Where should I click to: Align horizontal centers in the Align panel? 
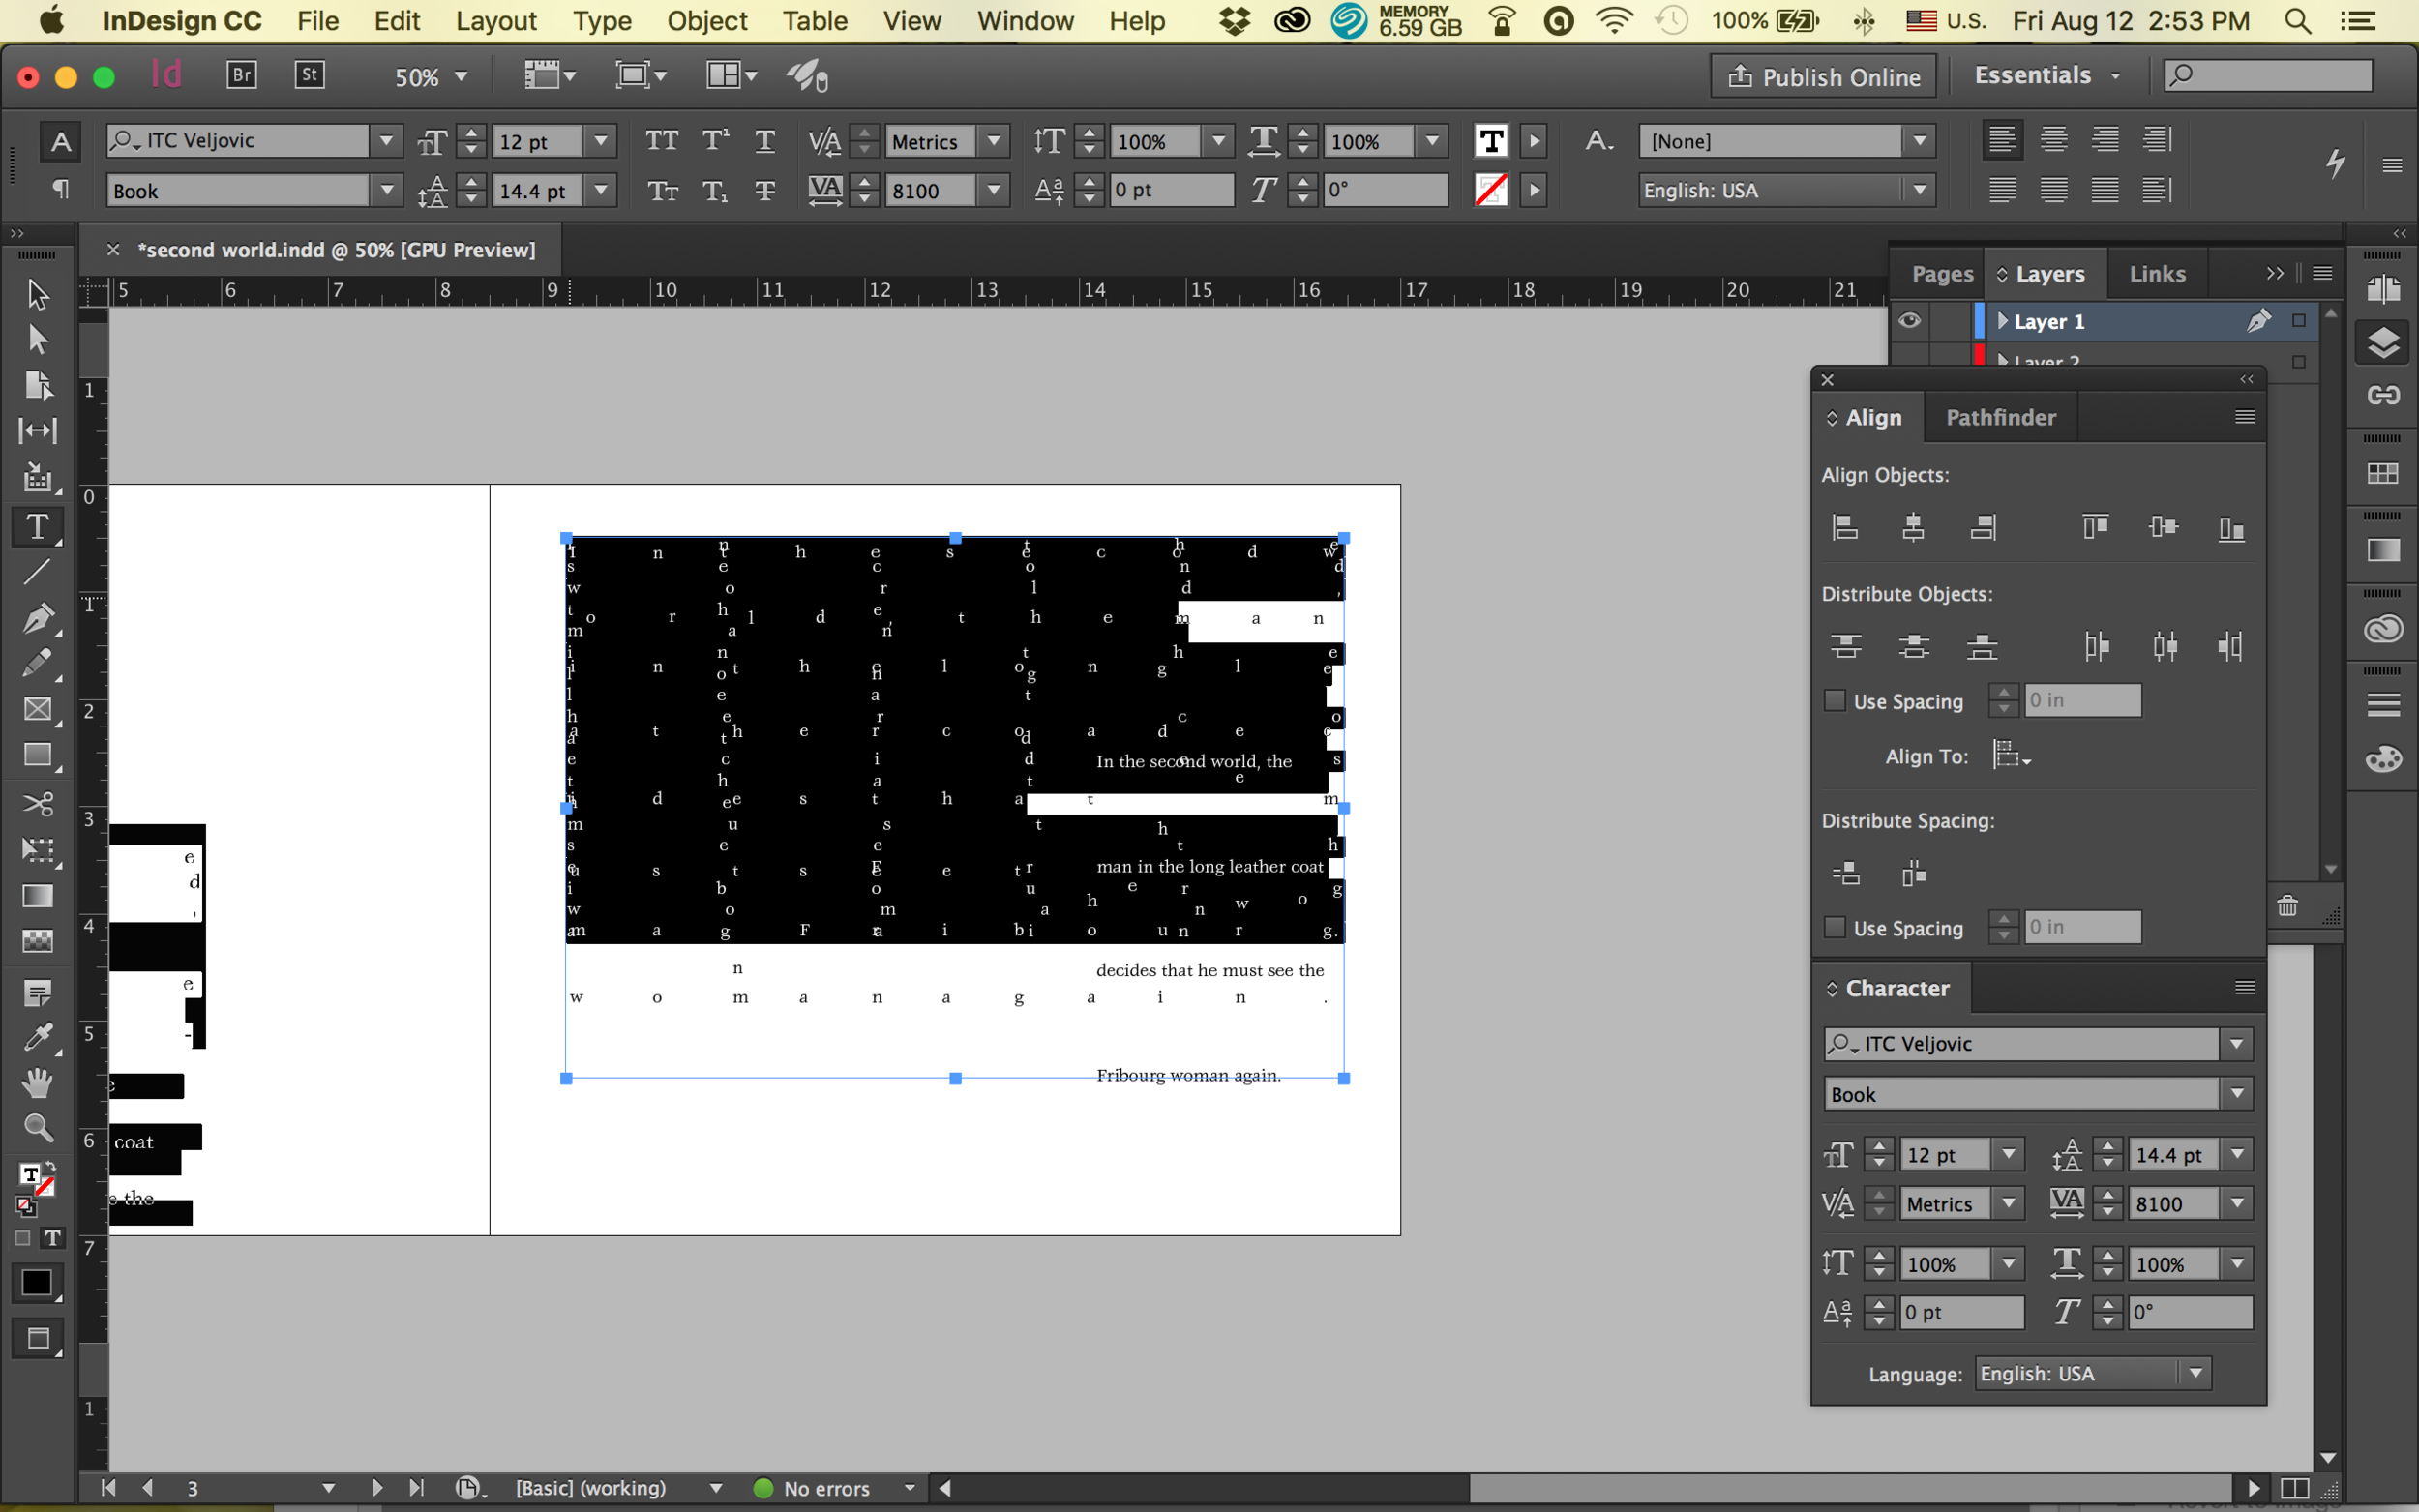1913,527
